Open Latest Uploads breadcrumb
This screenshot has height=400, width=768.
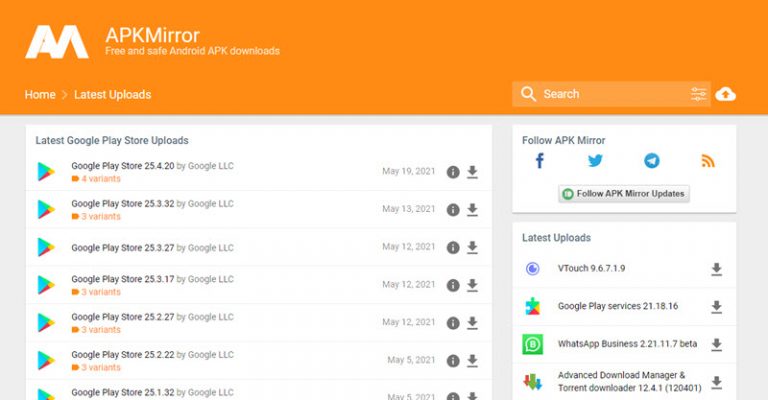113,94
